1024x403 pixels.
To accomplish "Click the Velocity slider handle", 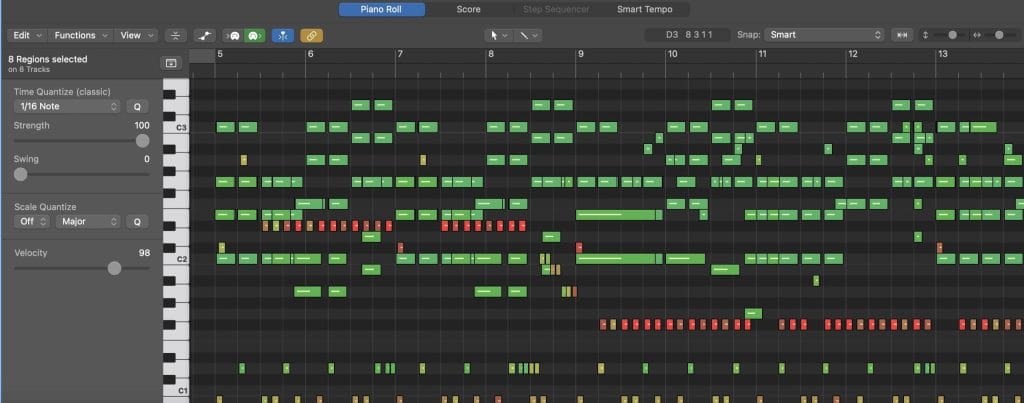I will click(x=114, y=268).
